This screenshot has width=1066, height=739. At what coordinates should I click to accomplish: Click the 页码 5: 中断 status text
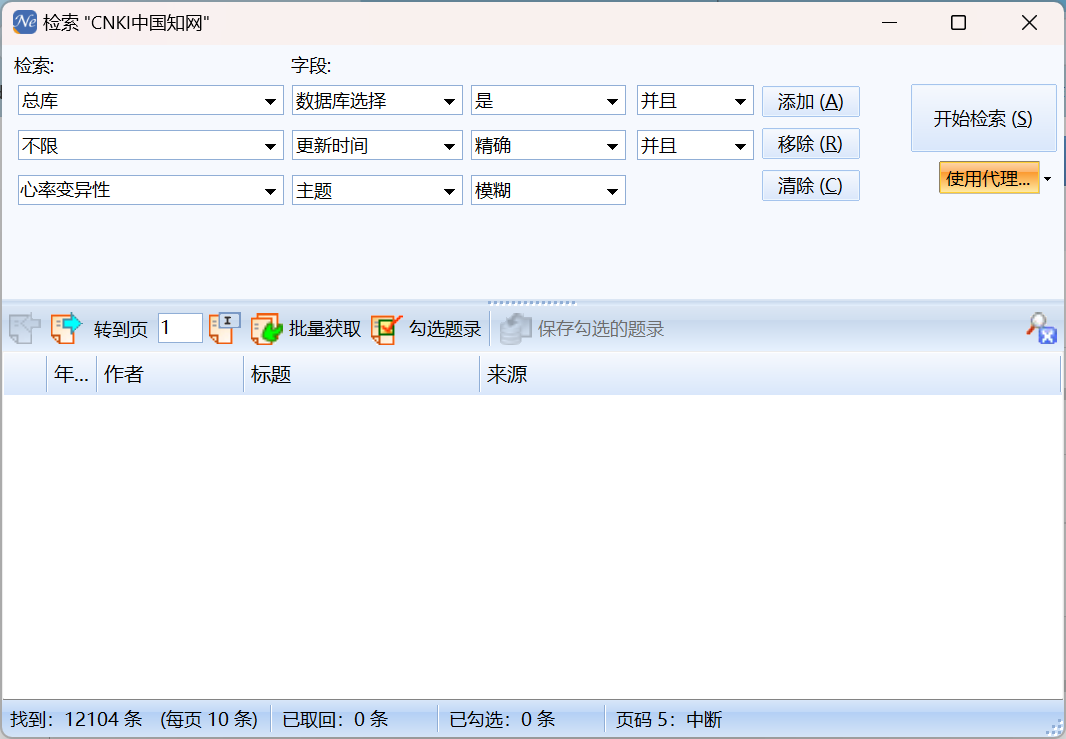pos(669,719)
